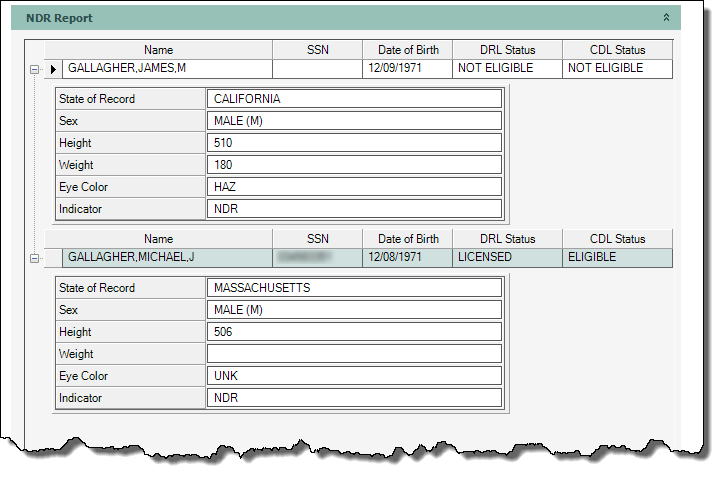Click the SSN column header in first grid
The width and height of the screenshot is (719, 482).
tap(317, 50)
